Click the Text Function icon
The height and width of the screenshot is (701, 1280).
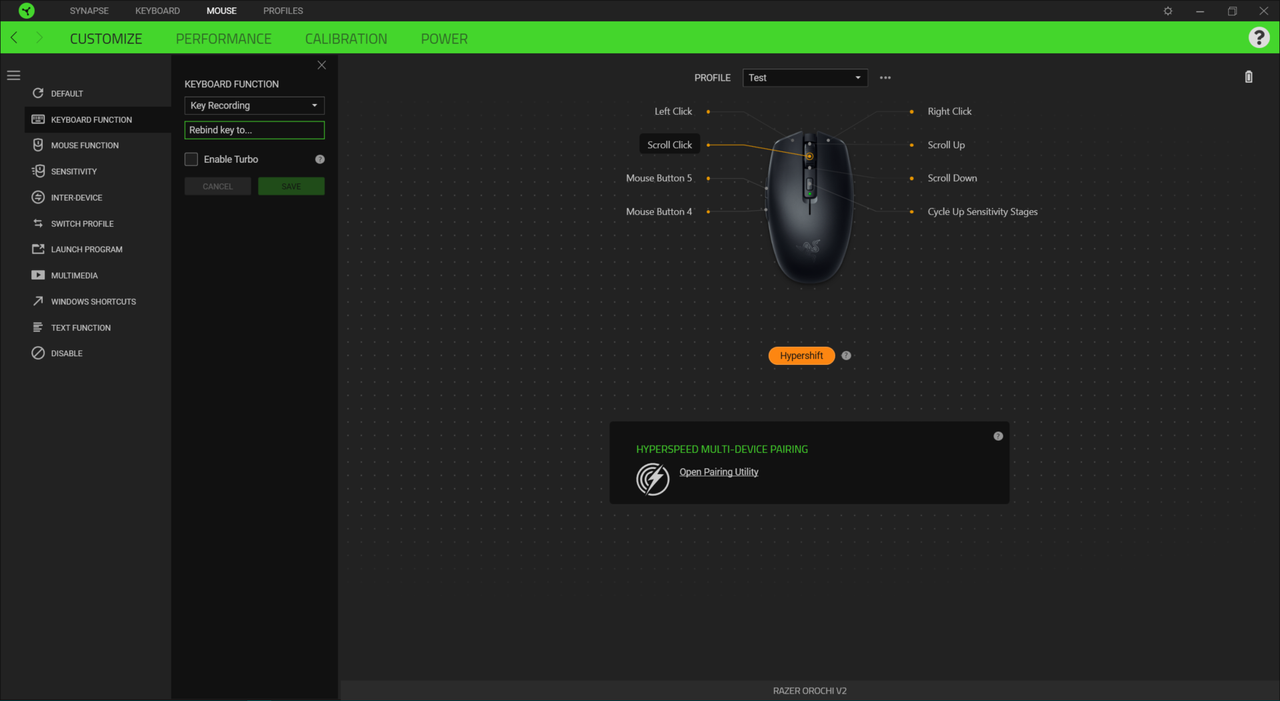(38, 327)
